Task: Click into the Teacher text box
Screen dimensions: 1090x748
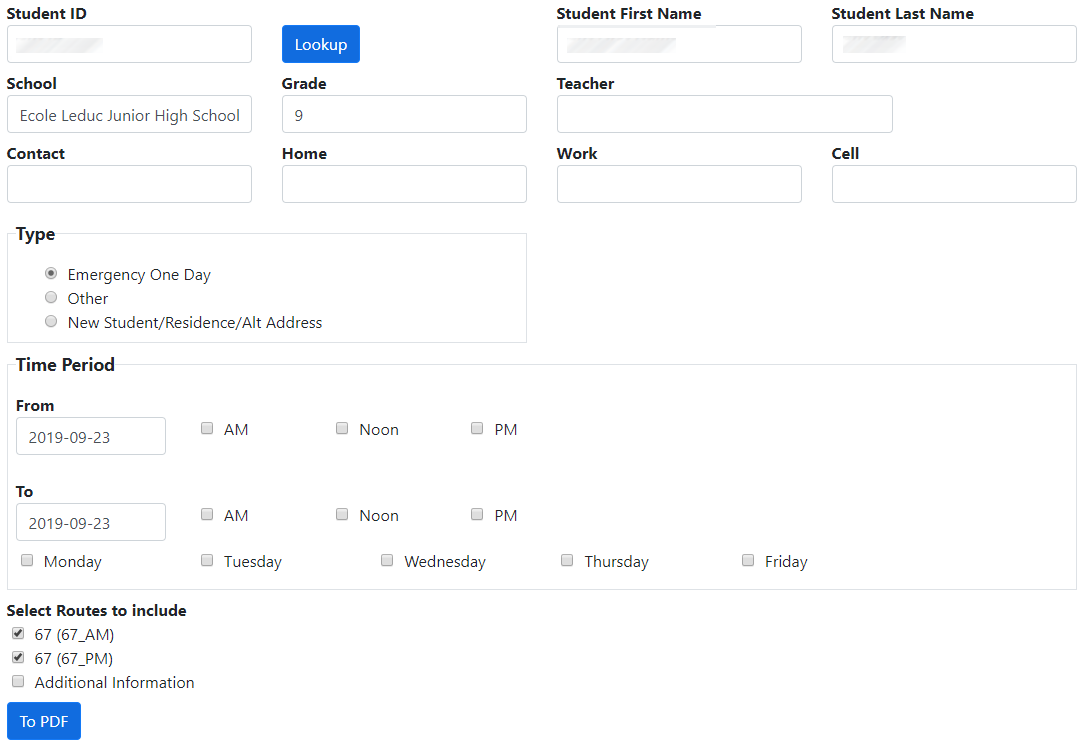Action: (x=724, y=114)
